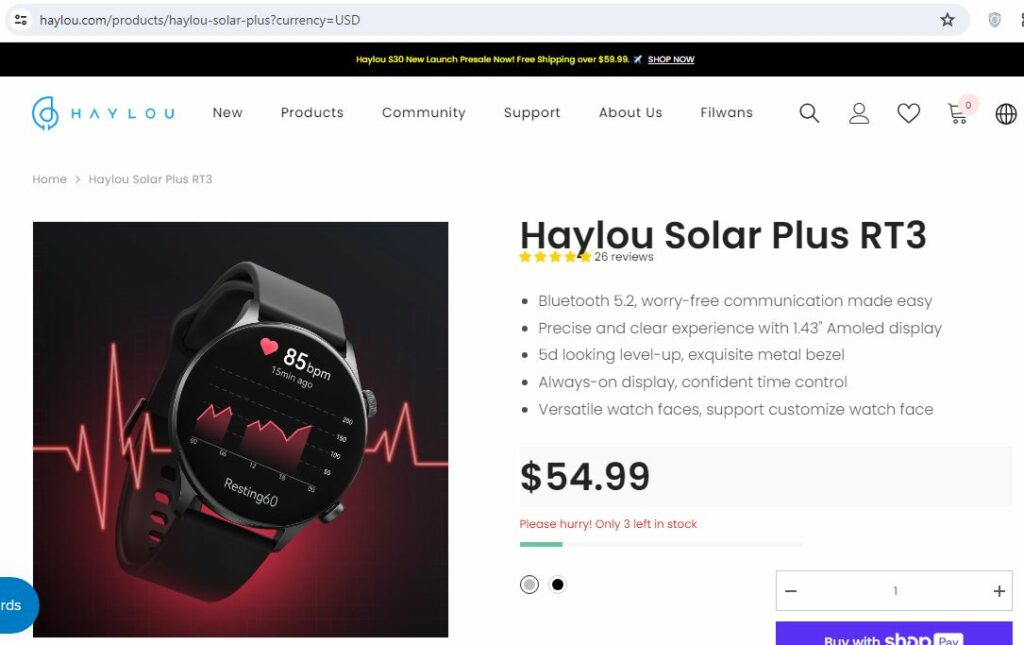Image resolution: width=1024 pixels, height=645 pixels.
Task: Select the silver color swatch
Action: pos(530,584)
